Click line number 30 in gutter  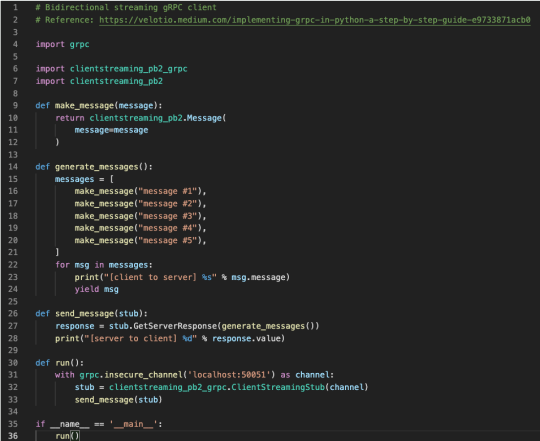[x=13, y=363]
